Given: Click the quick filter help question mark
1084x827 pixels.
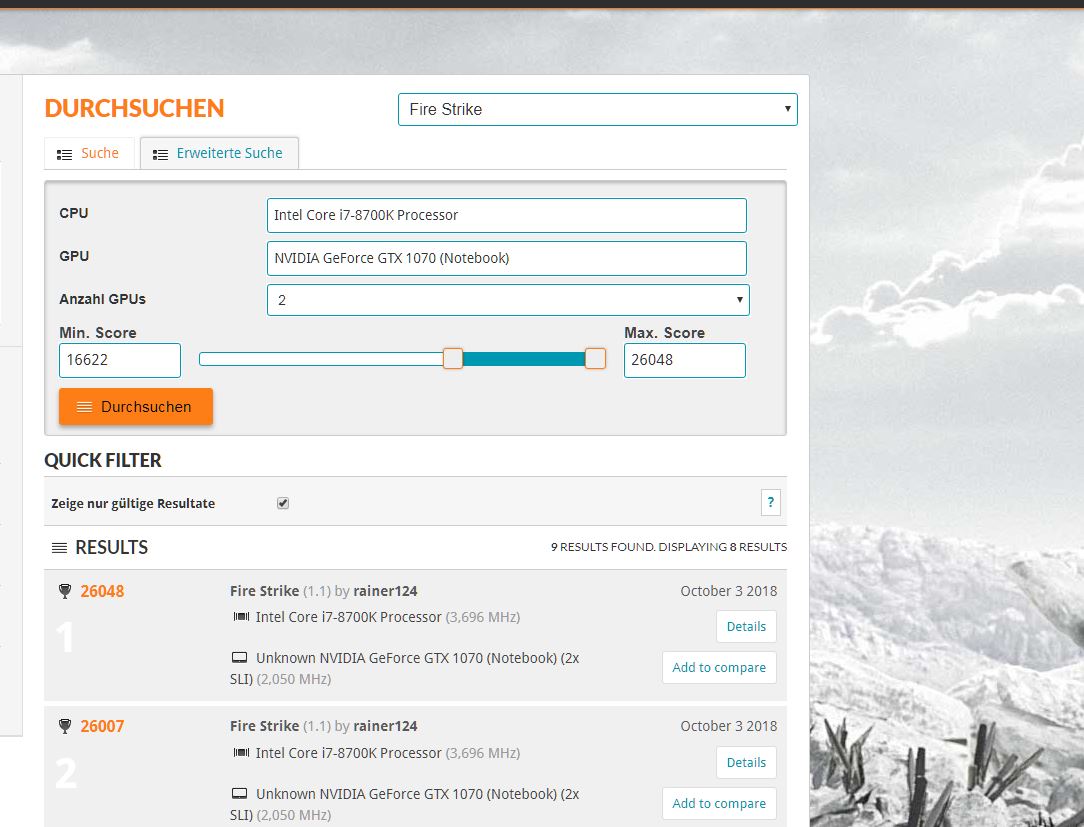Looking at the screenshot, I should [x=770, y=502].
